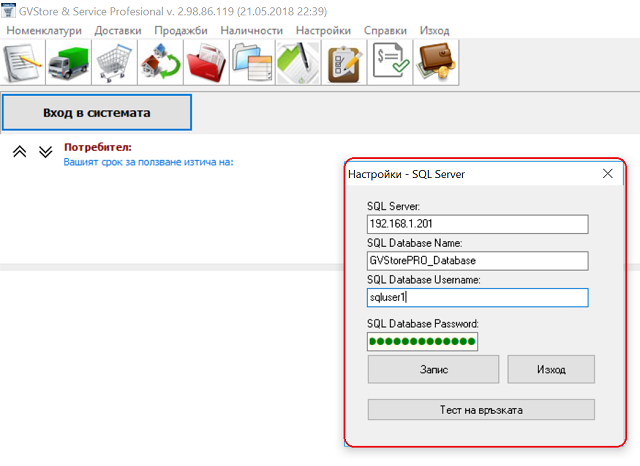
Task: Open the red folder documents icon
Action: [x=207, y=62]
